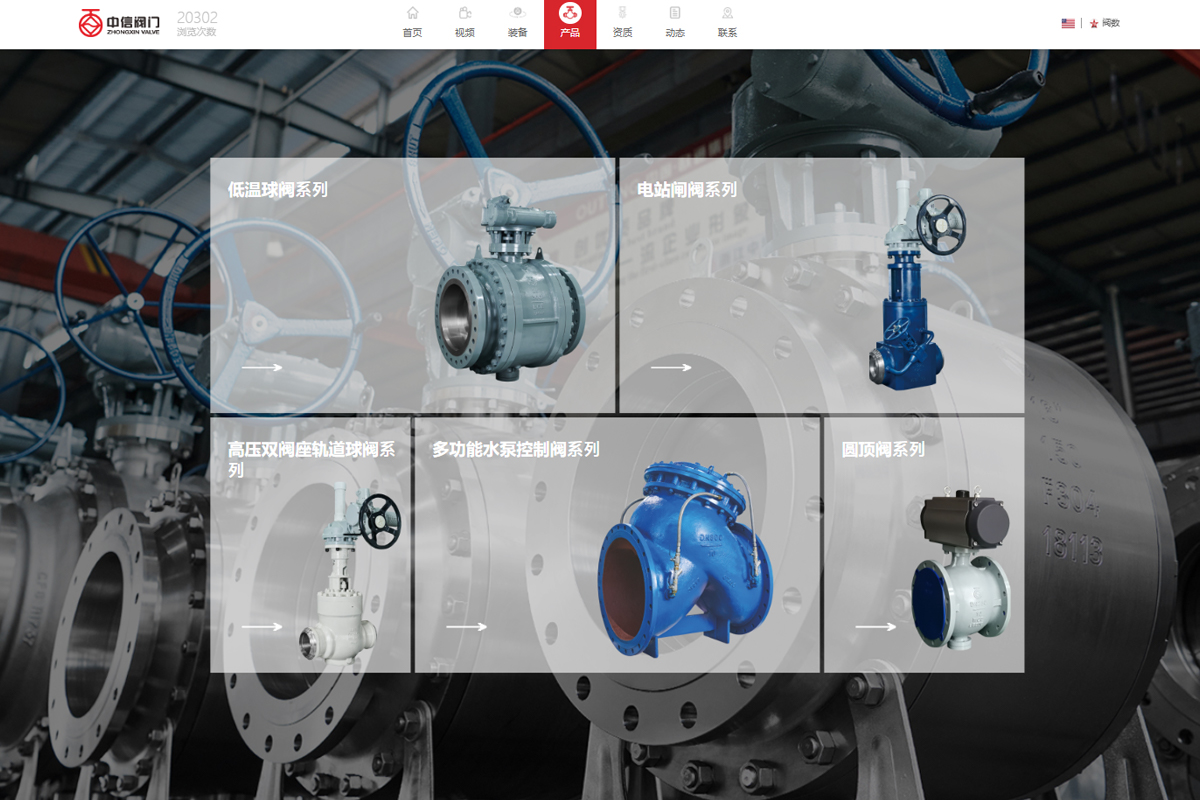
Task: Click the blue pump control valve image
Action: click(x=685, y=560)
